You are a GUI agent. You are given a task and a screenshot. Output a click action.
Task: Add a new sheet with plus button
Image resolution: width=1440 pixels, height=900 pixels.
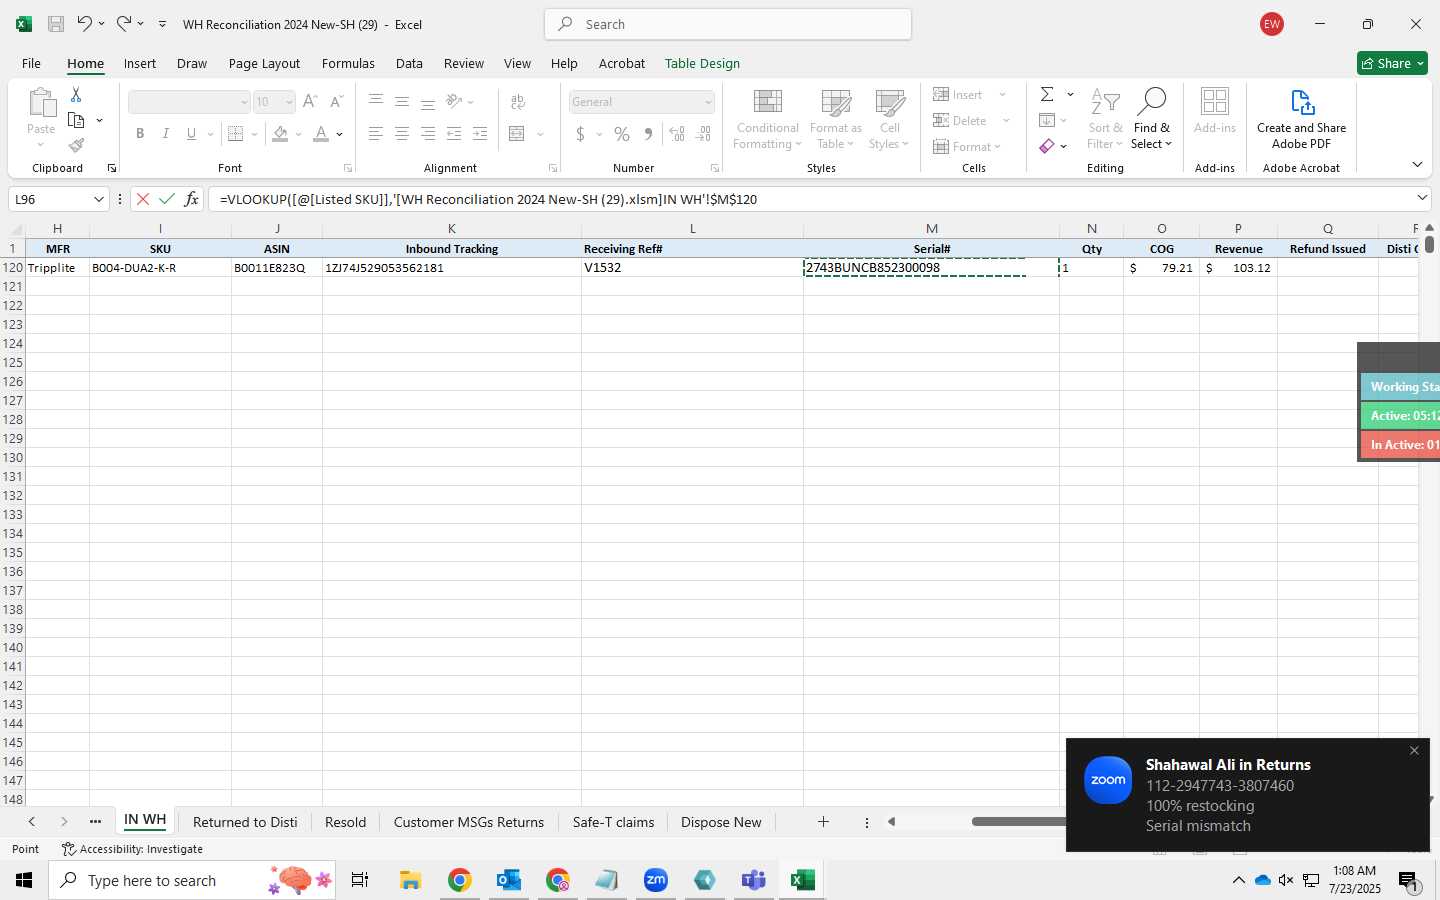823,822
